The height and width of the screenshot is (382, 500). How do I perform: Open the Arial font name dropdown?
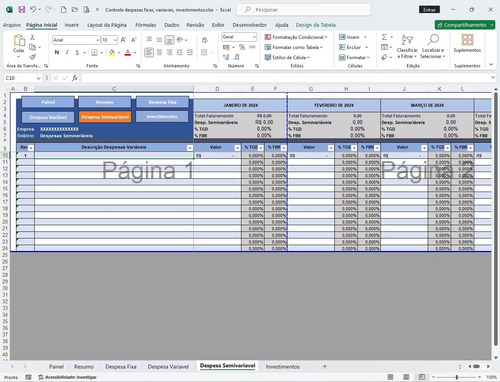98,40
